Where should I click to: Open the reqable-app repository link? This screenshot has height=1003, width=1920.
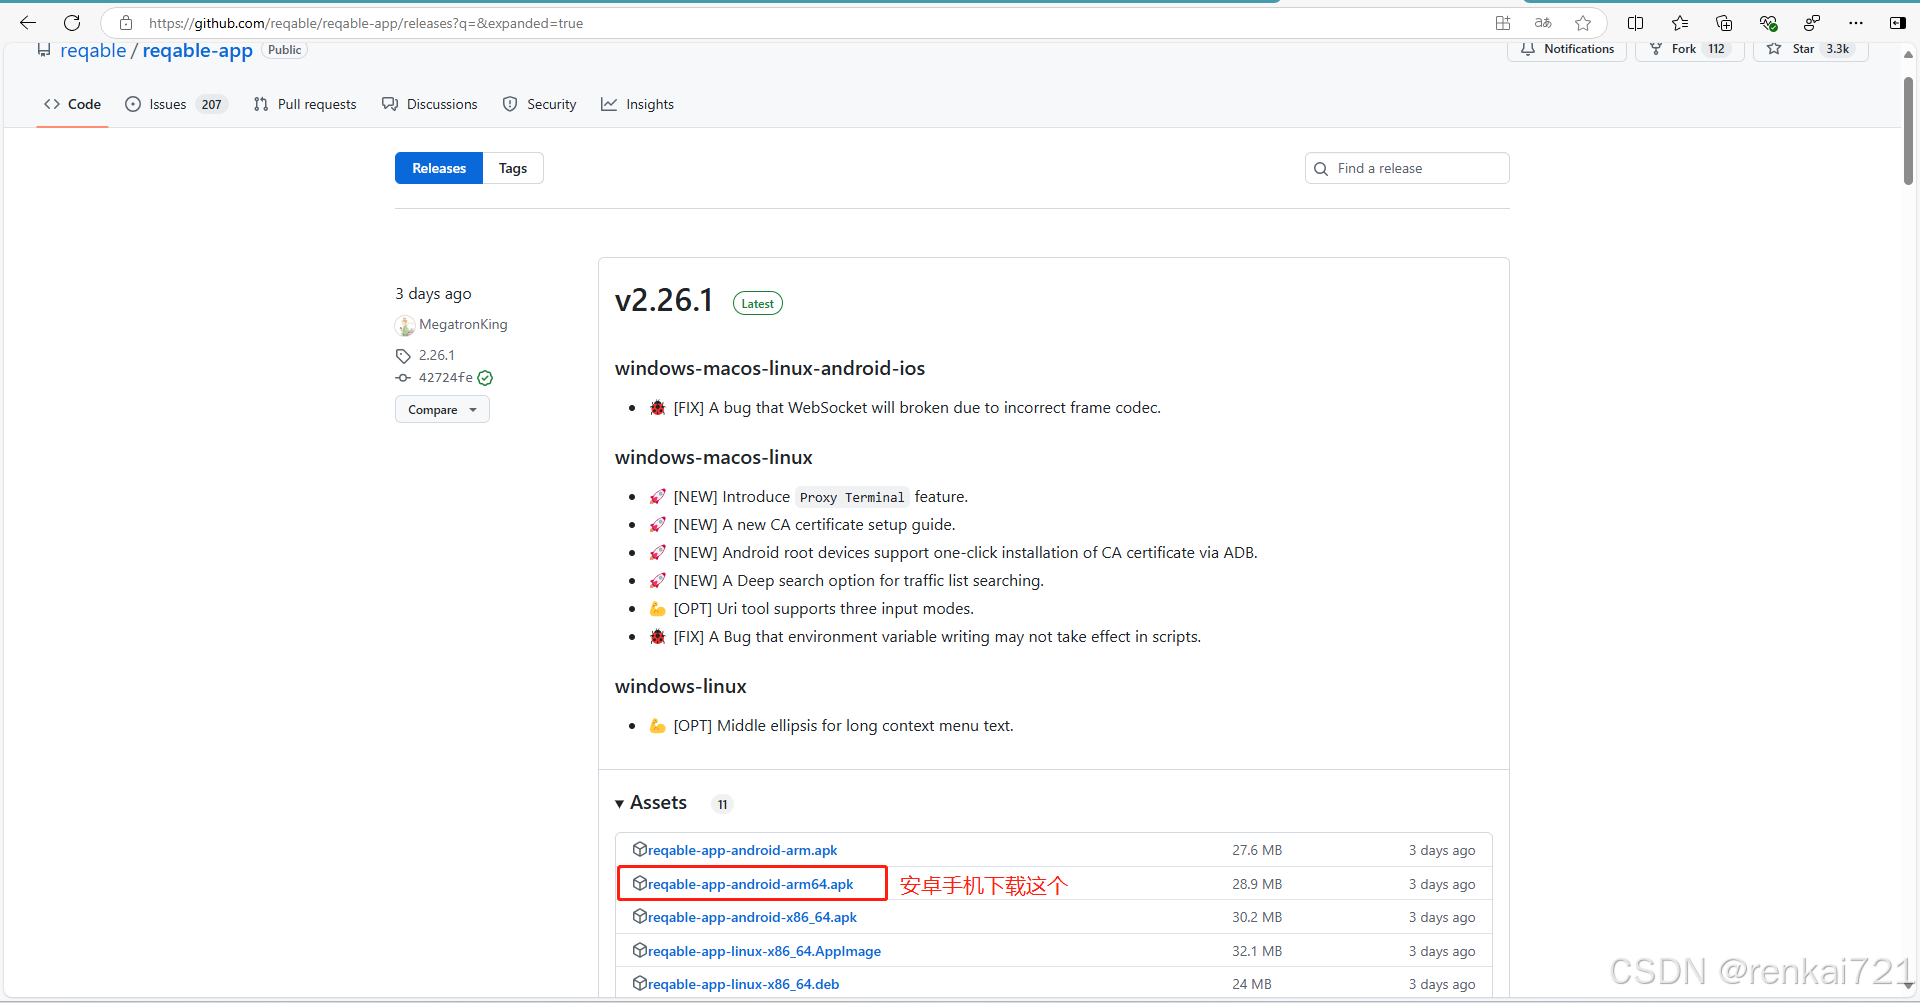[x=197, y=50]
